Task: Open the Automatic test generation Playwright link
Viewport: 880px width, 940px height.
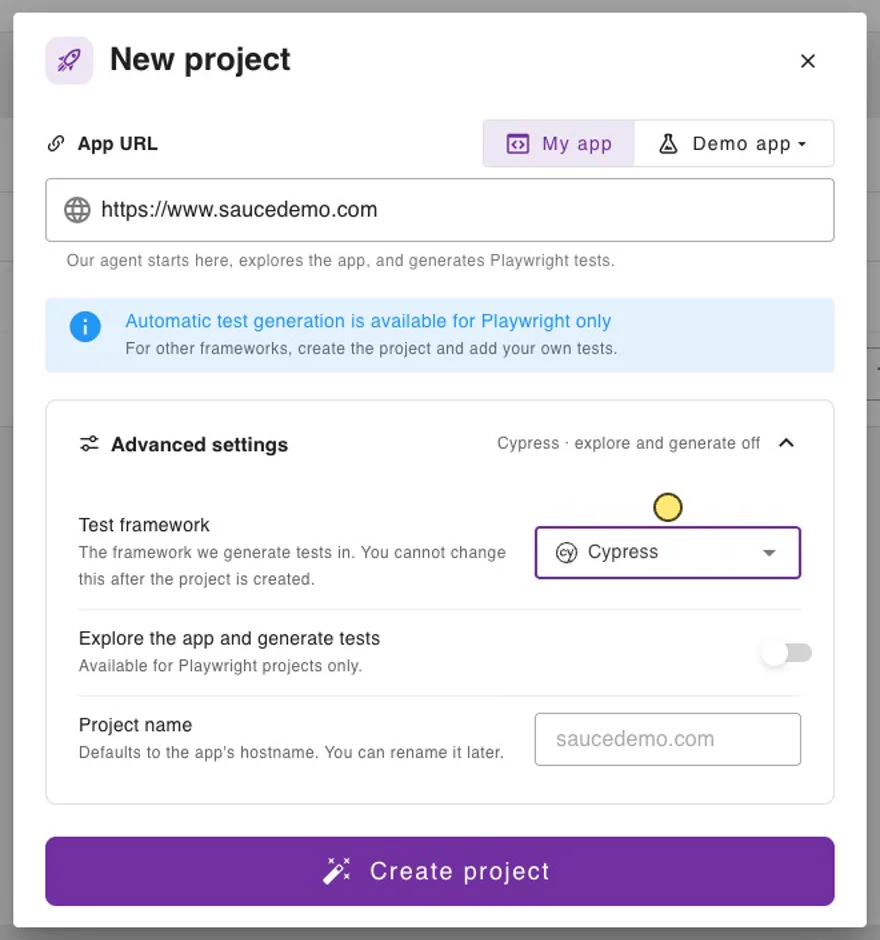Action: point(368,321)
